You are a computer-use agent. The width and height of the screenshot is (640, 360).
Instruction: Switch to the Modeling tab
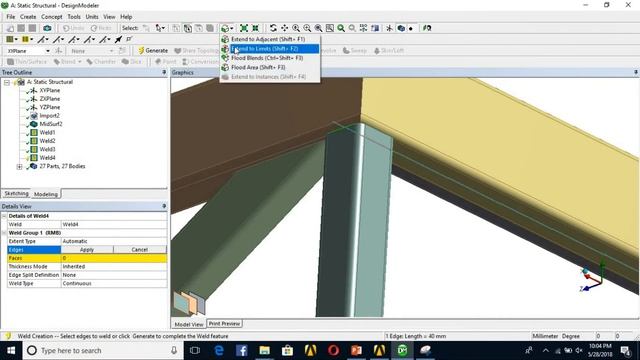click(46, 194)
